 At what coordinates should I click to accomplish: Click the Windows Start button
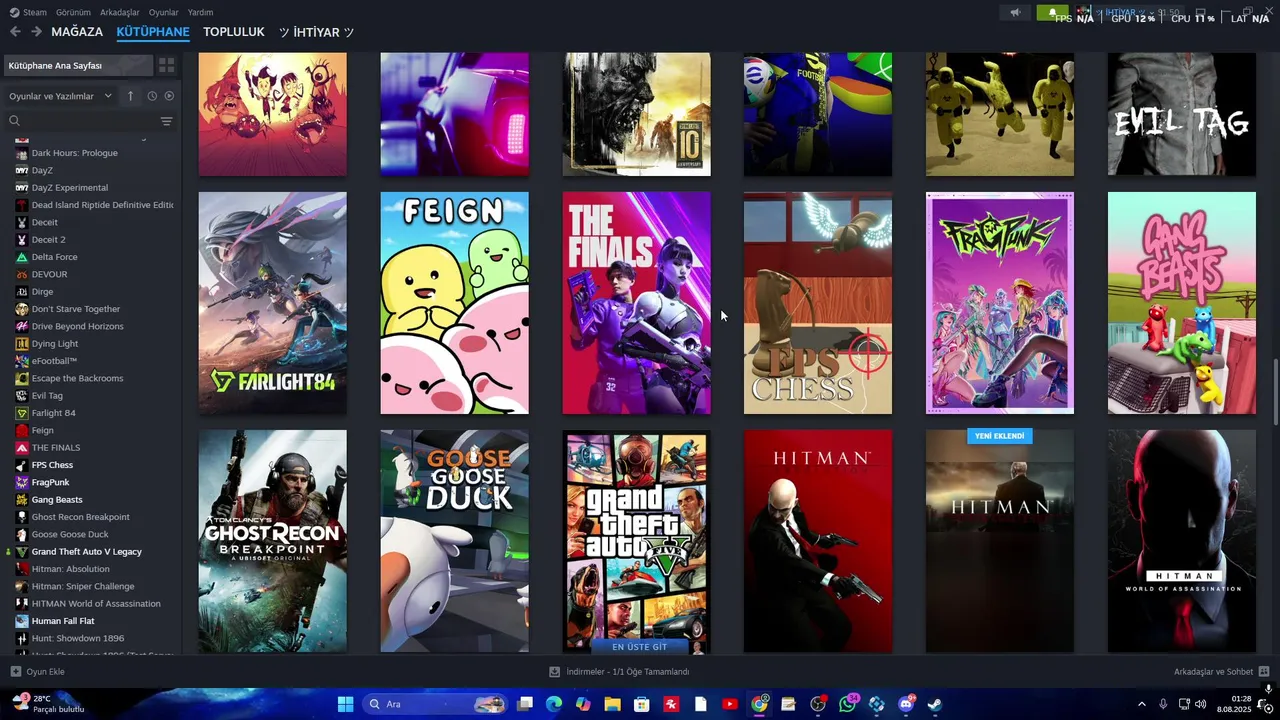(x=345, y=704)
